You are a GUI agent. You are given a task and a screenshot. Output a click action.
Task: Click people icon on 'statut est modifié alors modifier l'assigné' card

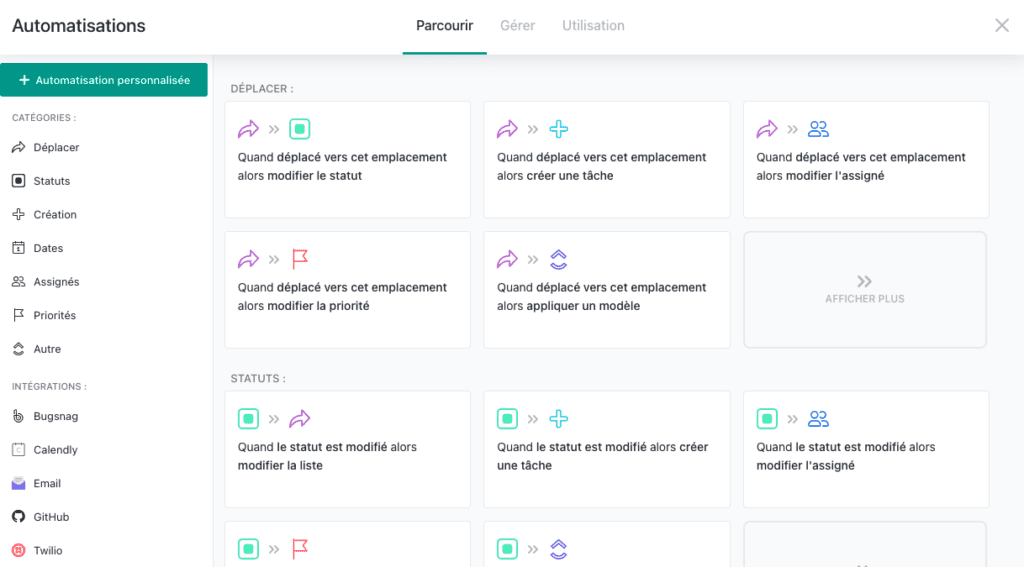click(x=818, y=419)
